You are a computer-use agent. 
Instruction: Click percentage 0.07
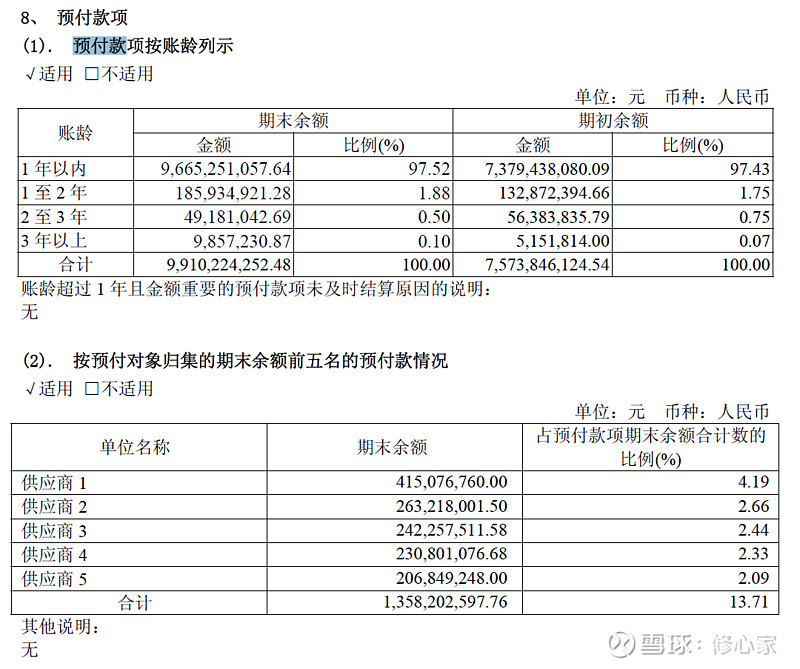coord(754,241)
